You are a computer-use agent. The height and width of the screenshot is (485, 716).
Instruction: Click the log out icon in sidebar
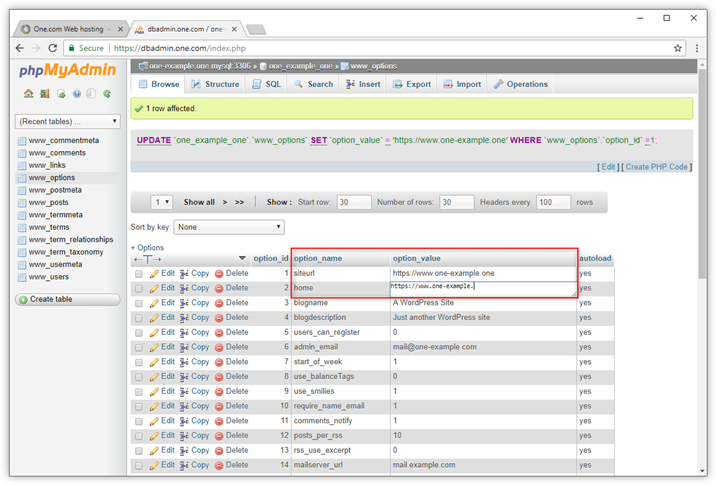pos(44,94)
